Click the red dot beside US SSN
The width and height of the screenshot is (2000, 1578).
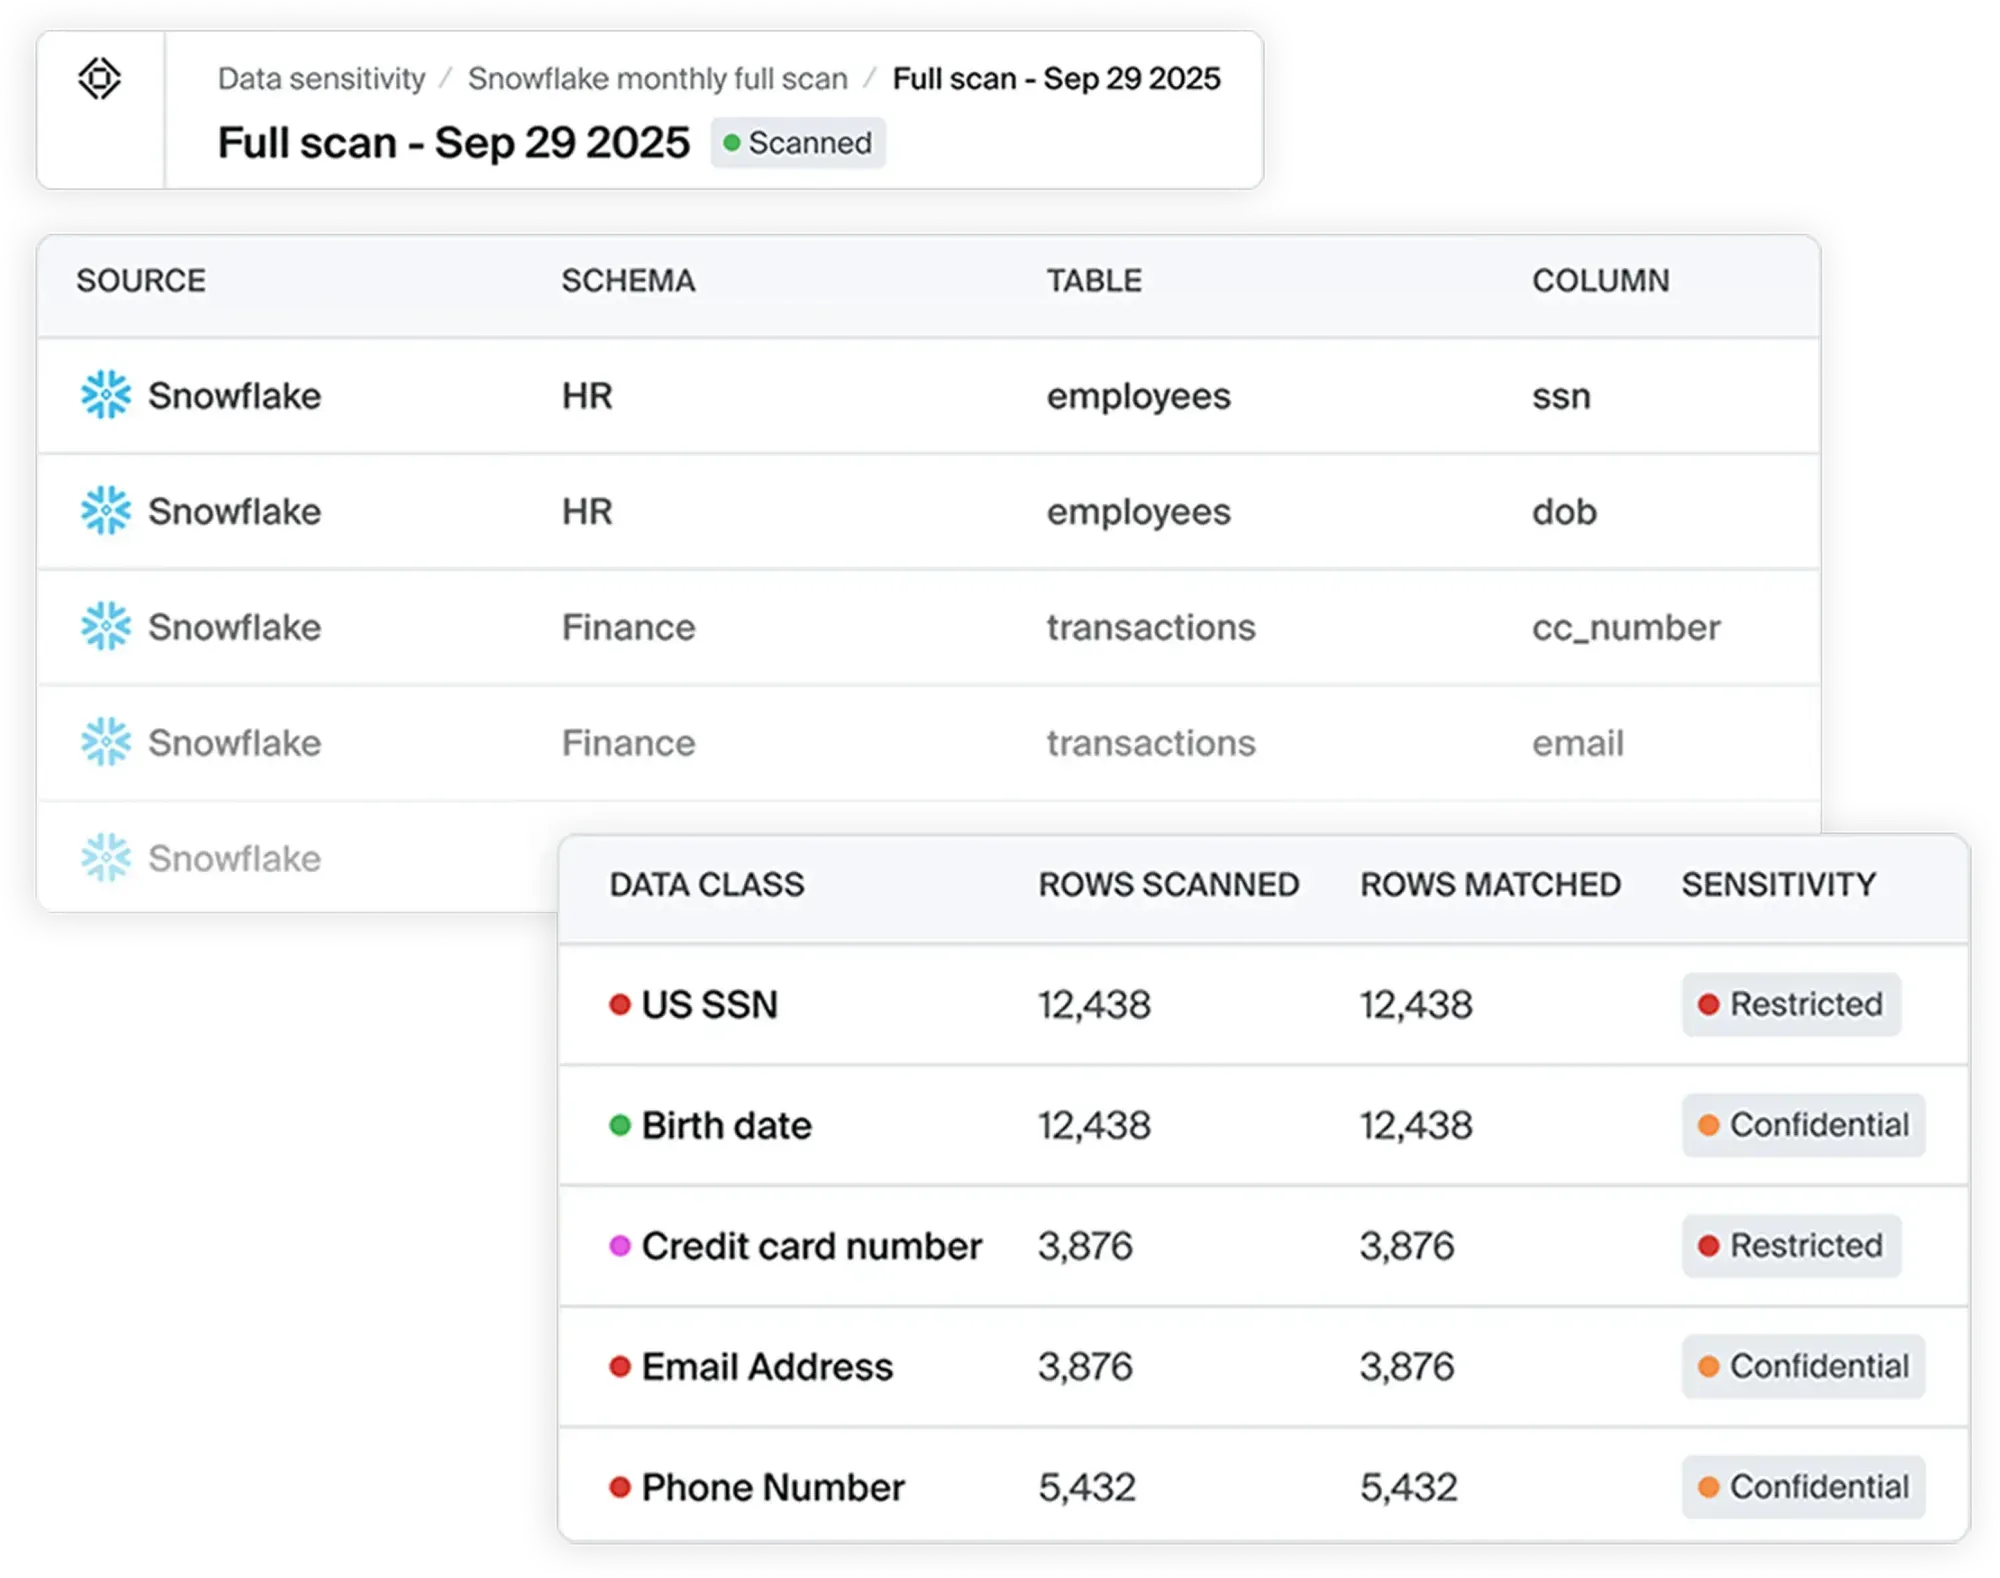(x=620, y=1004)
